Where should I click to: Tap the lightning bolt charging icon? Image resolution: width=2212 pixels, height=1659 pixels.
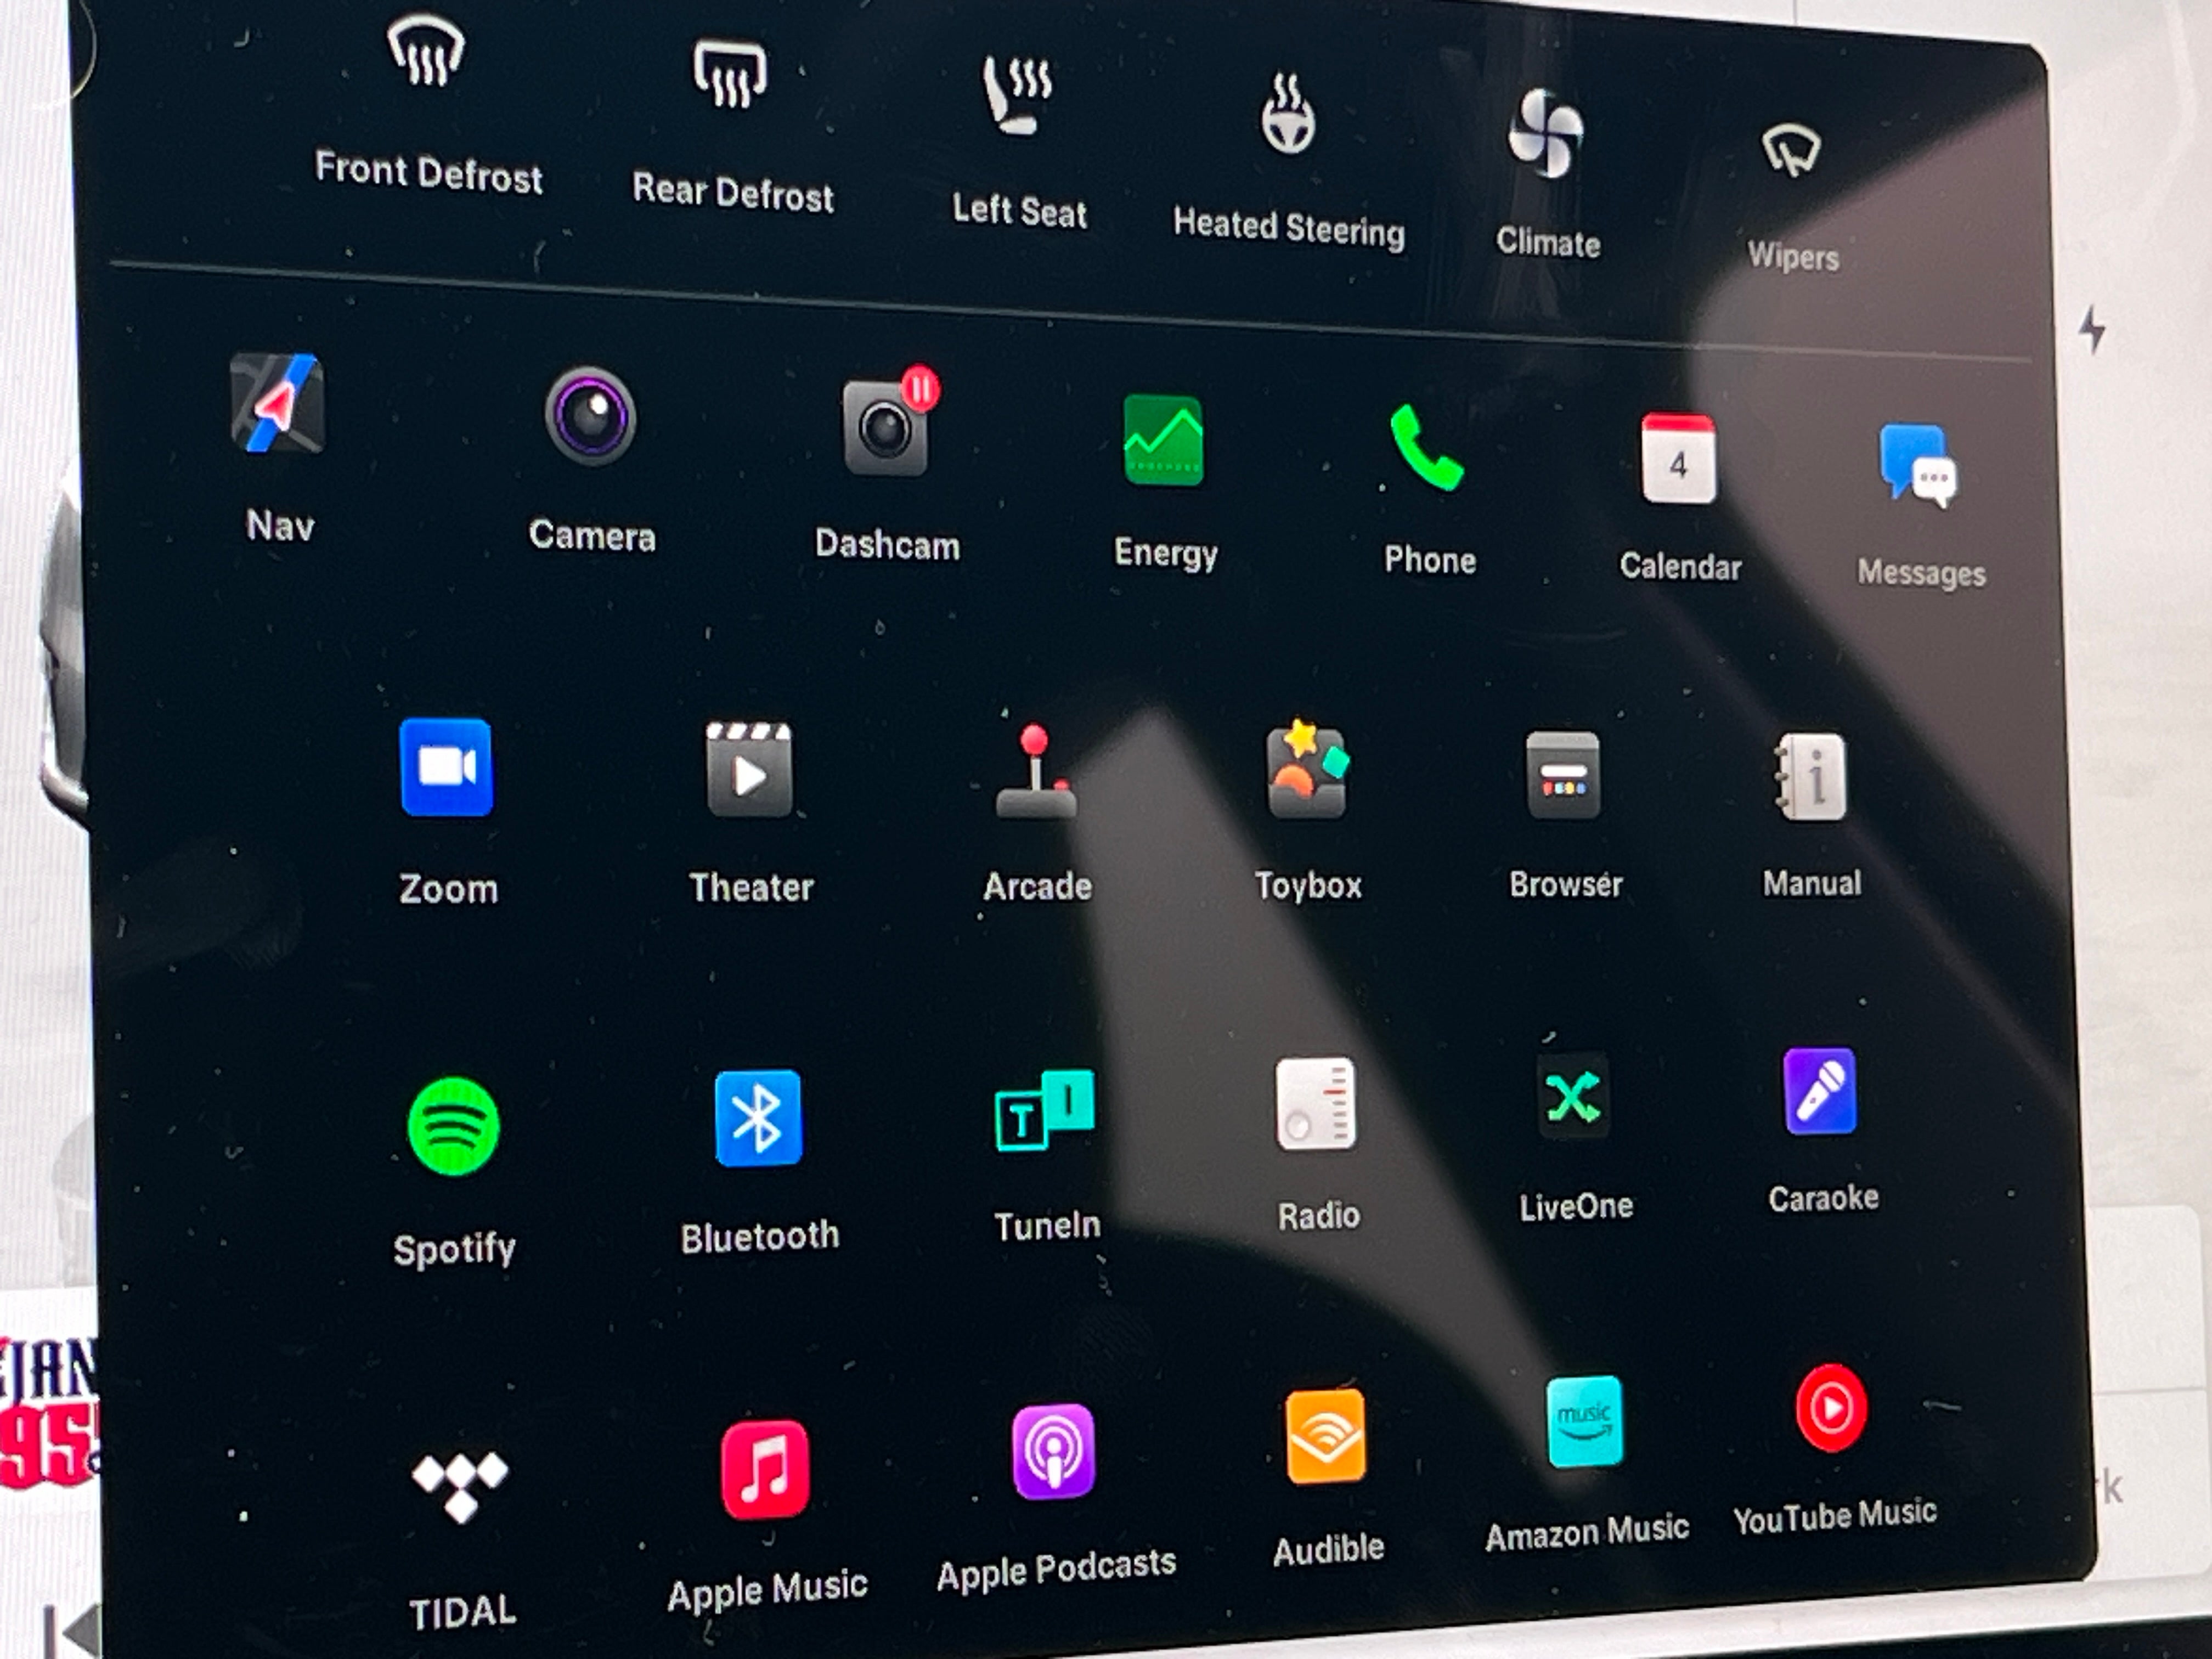2092,329
